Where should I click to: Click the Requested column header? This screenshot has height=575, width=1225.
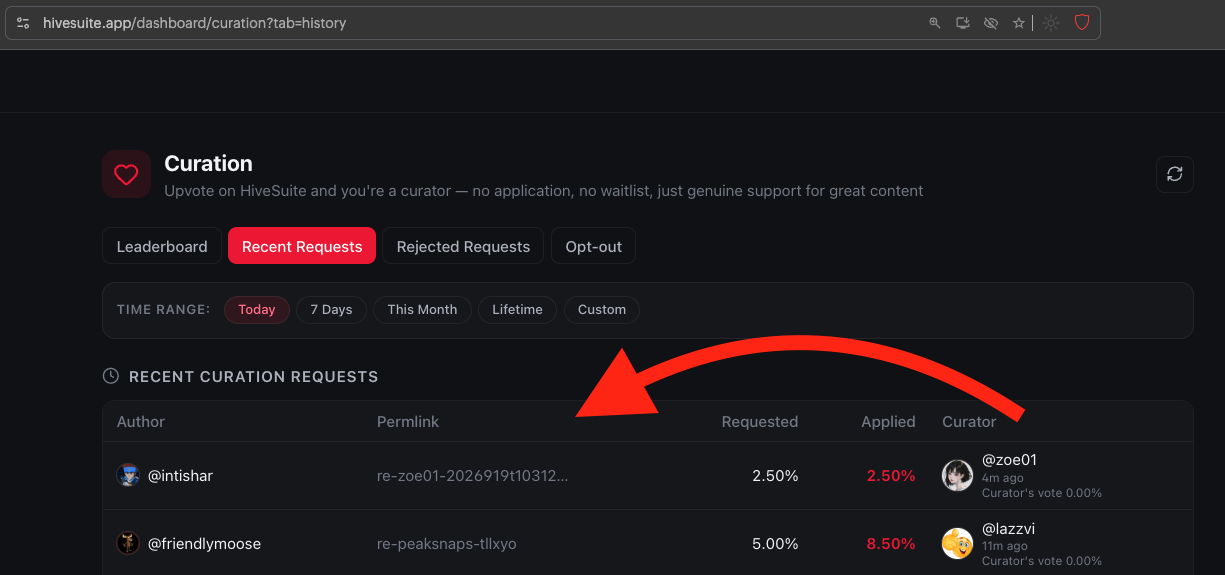(760, 422)
